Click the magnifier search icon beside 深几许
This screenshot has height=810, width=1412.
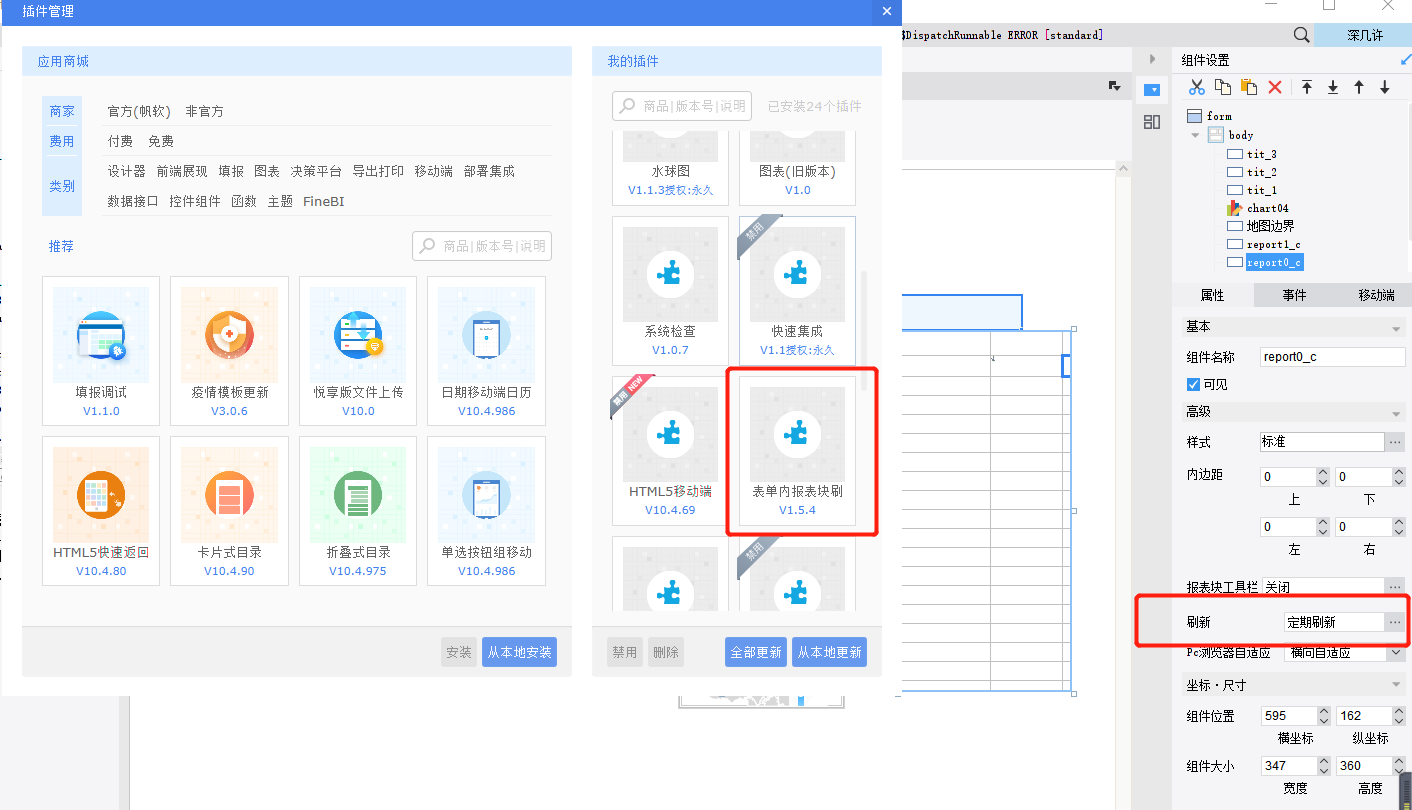click(1301, 35)
